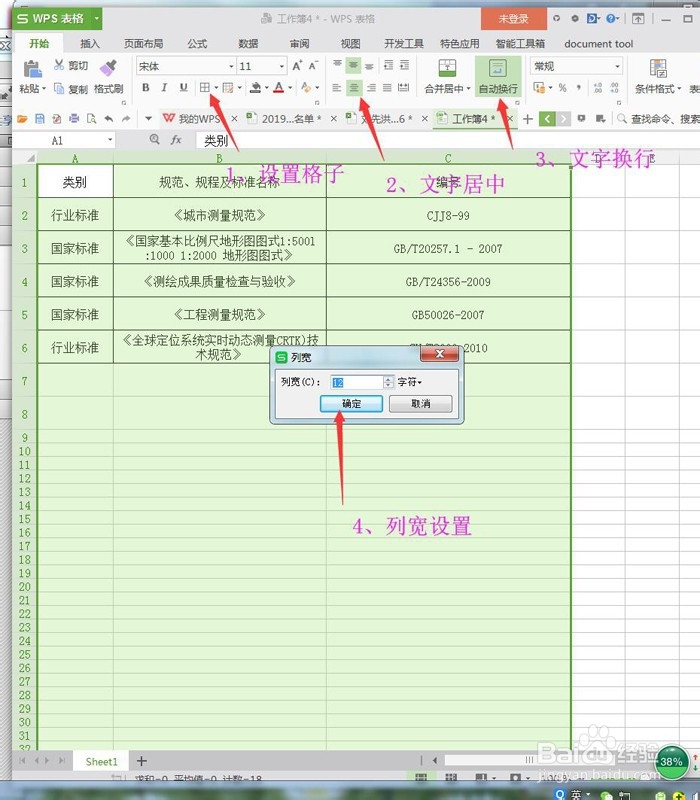Viewport: 700px width, 800px height.
Task: Decrease font size with A- icon
Action: (313, 65)
